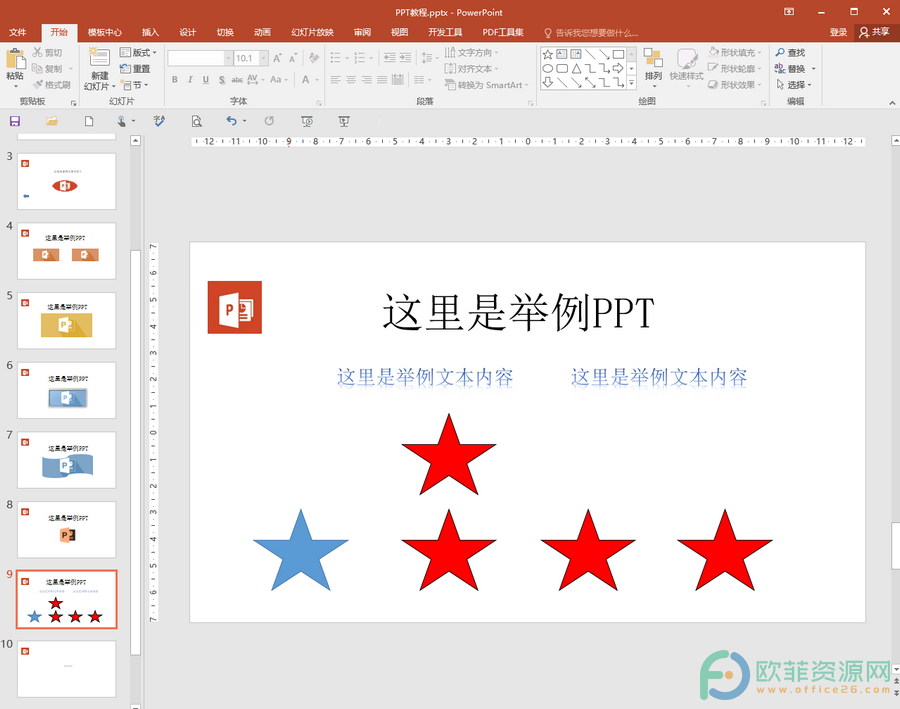900x709 pixels.
Task: Select the text box shape in gallery
Action: [x=562, y=55]
